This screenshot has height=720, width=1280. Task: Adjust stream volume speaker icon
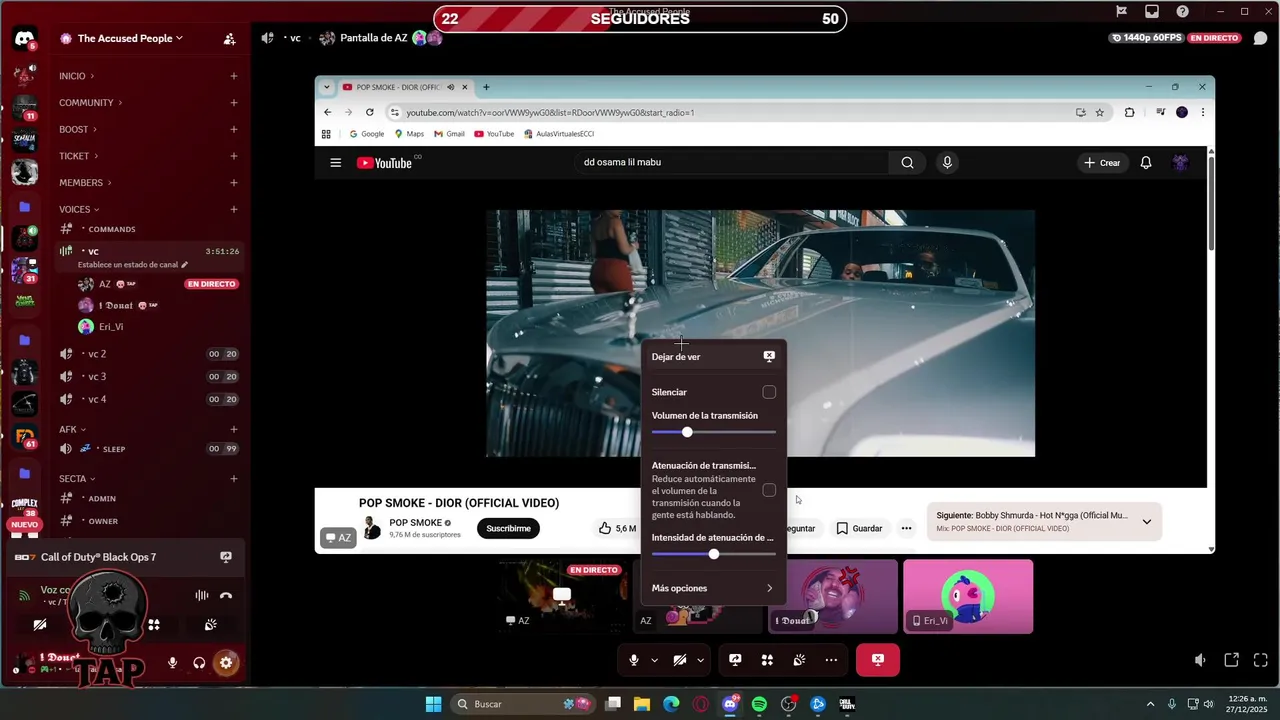click(1200, 660)
